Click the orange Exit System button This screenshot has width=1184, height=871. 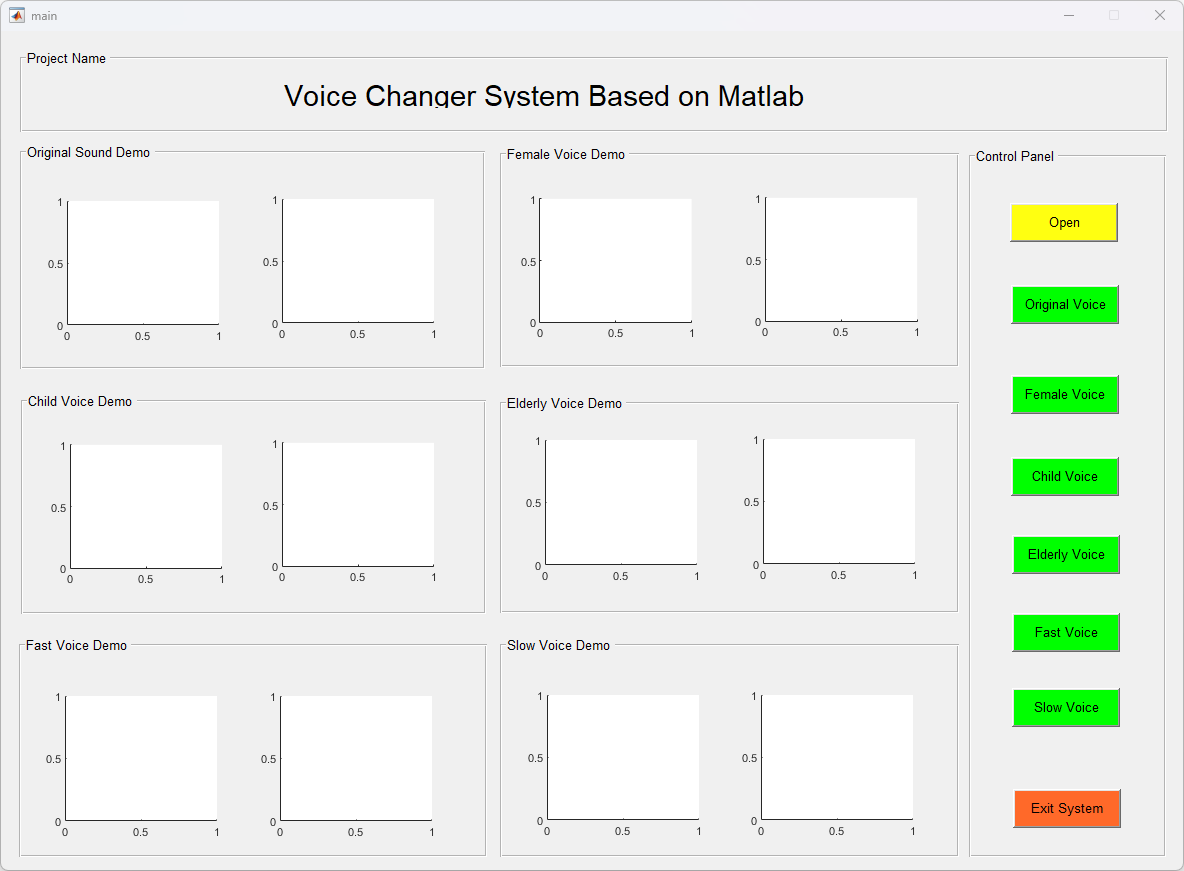click(x=1066, y=808)
